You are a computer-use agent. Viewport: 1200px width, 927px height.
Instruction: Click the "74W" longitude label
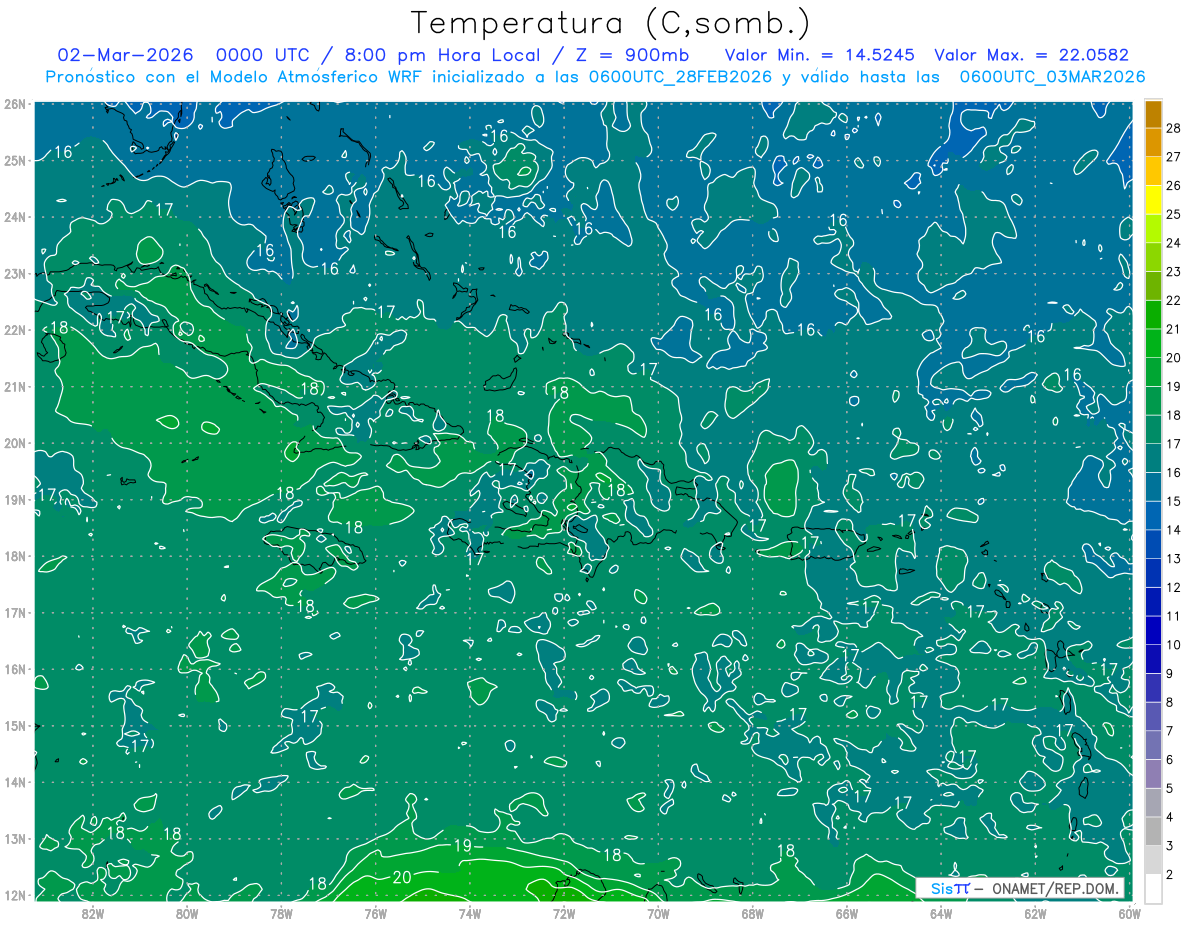pos(469,913)
